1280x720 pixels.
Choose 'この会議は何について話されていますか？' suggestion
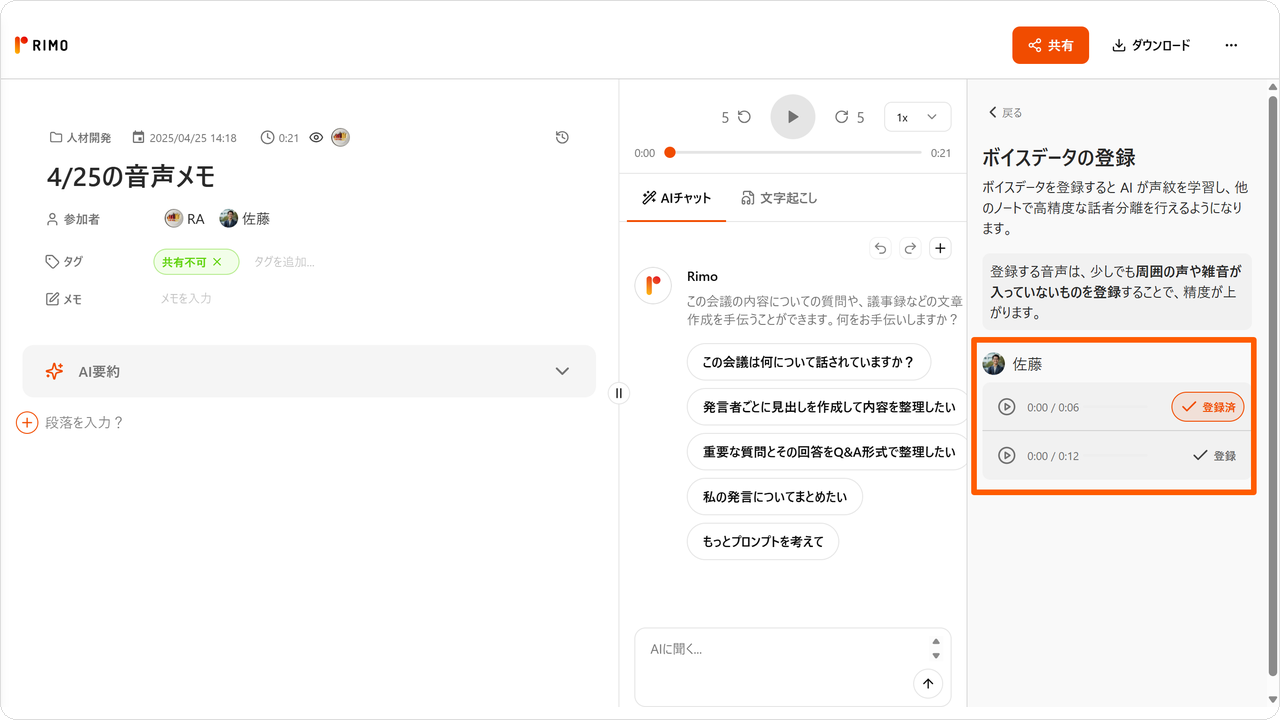pos(809,362)
